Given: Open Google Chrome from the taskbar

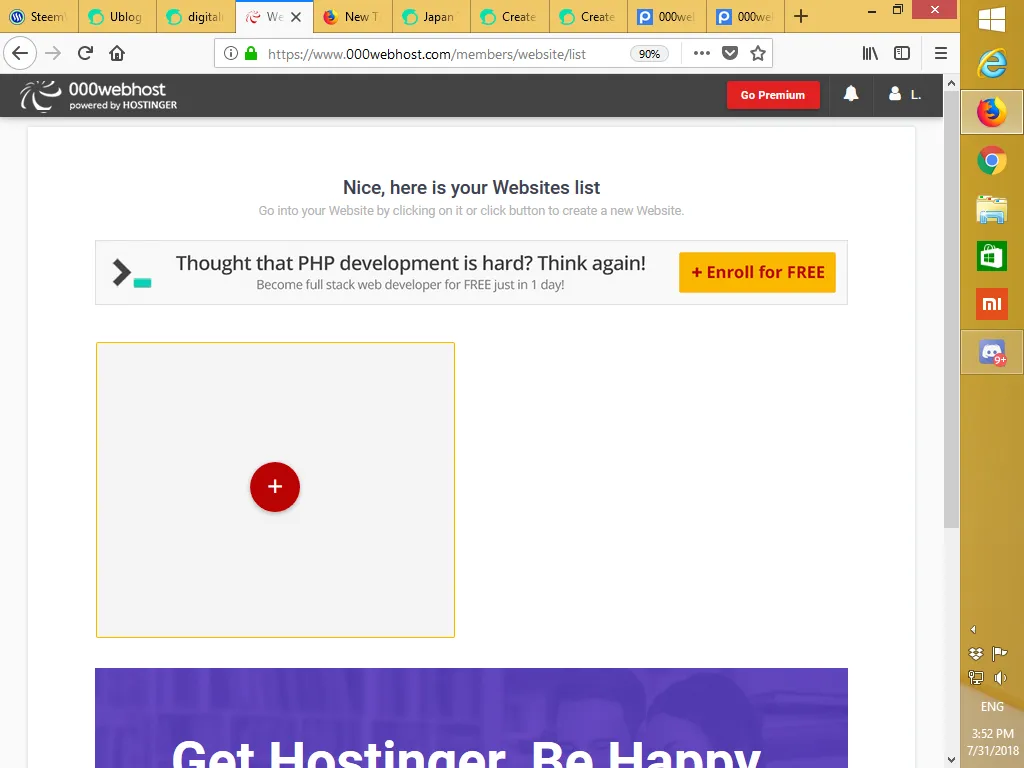Looking at the screenshot, I should click(x=991, y=161).
